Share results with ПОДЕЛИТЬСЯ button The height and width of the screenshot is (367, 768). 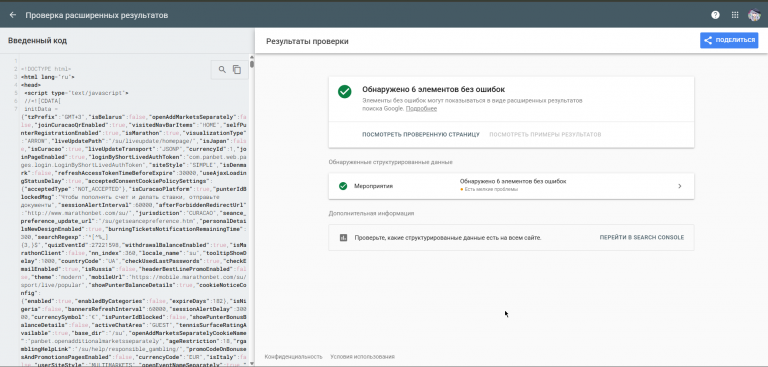click(729, 40)
